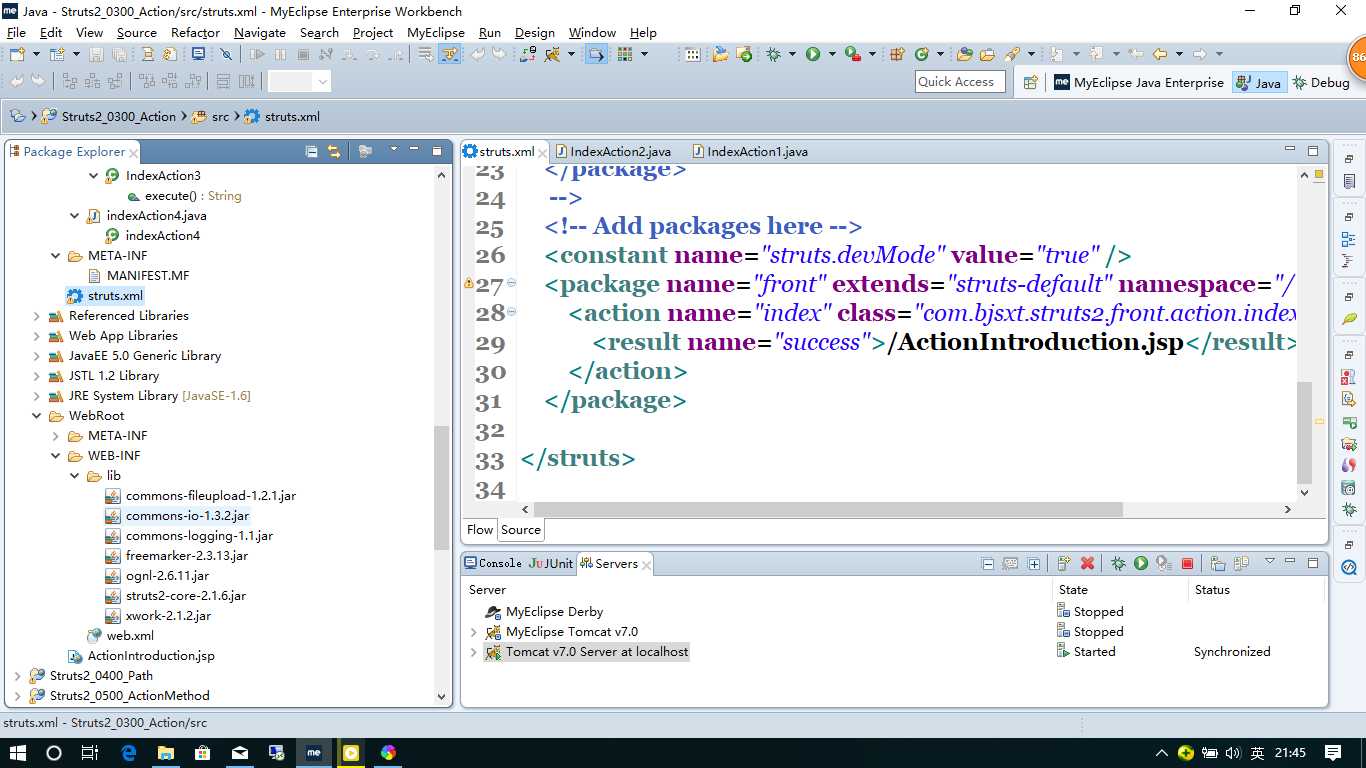This screenshot has width=1366, height=768.
Task: Click src in the breadcrumb
Action: (220, 117)
